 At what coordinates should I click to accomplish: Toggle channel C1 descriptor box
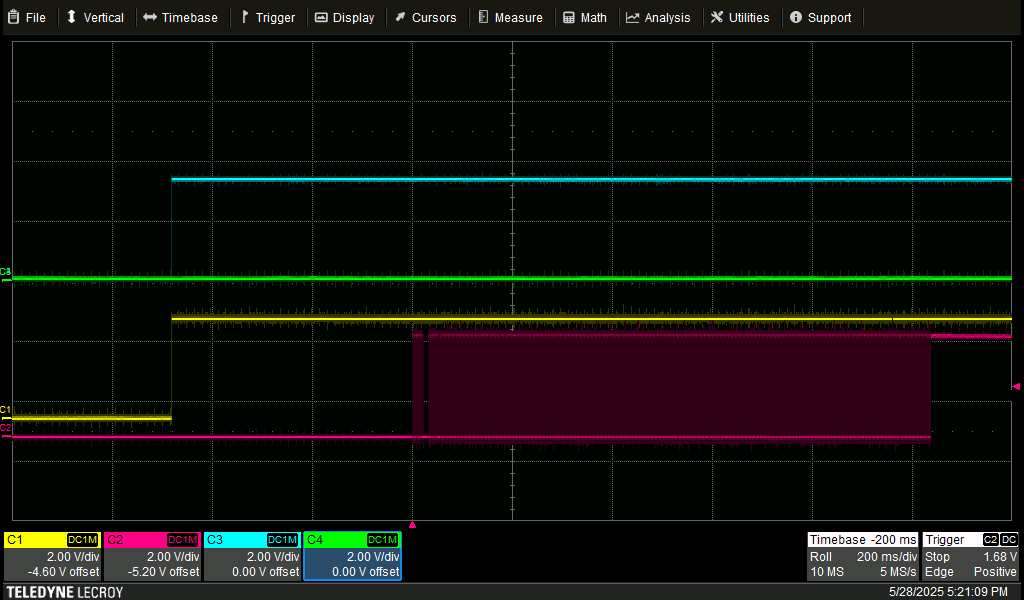pos(52,556)
